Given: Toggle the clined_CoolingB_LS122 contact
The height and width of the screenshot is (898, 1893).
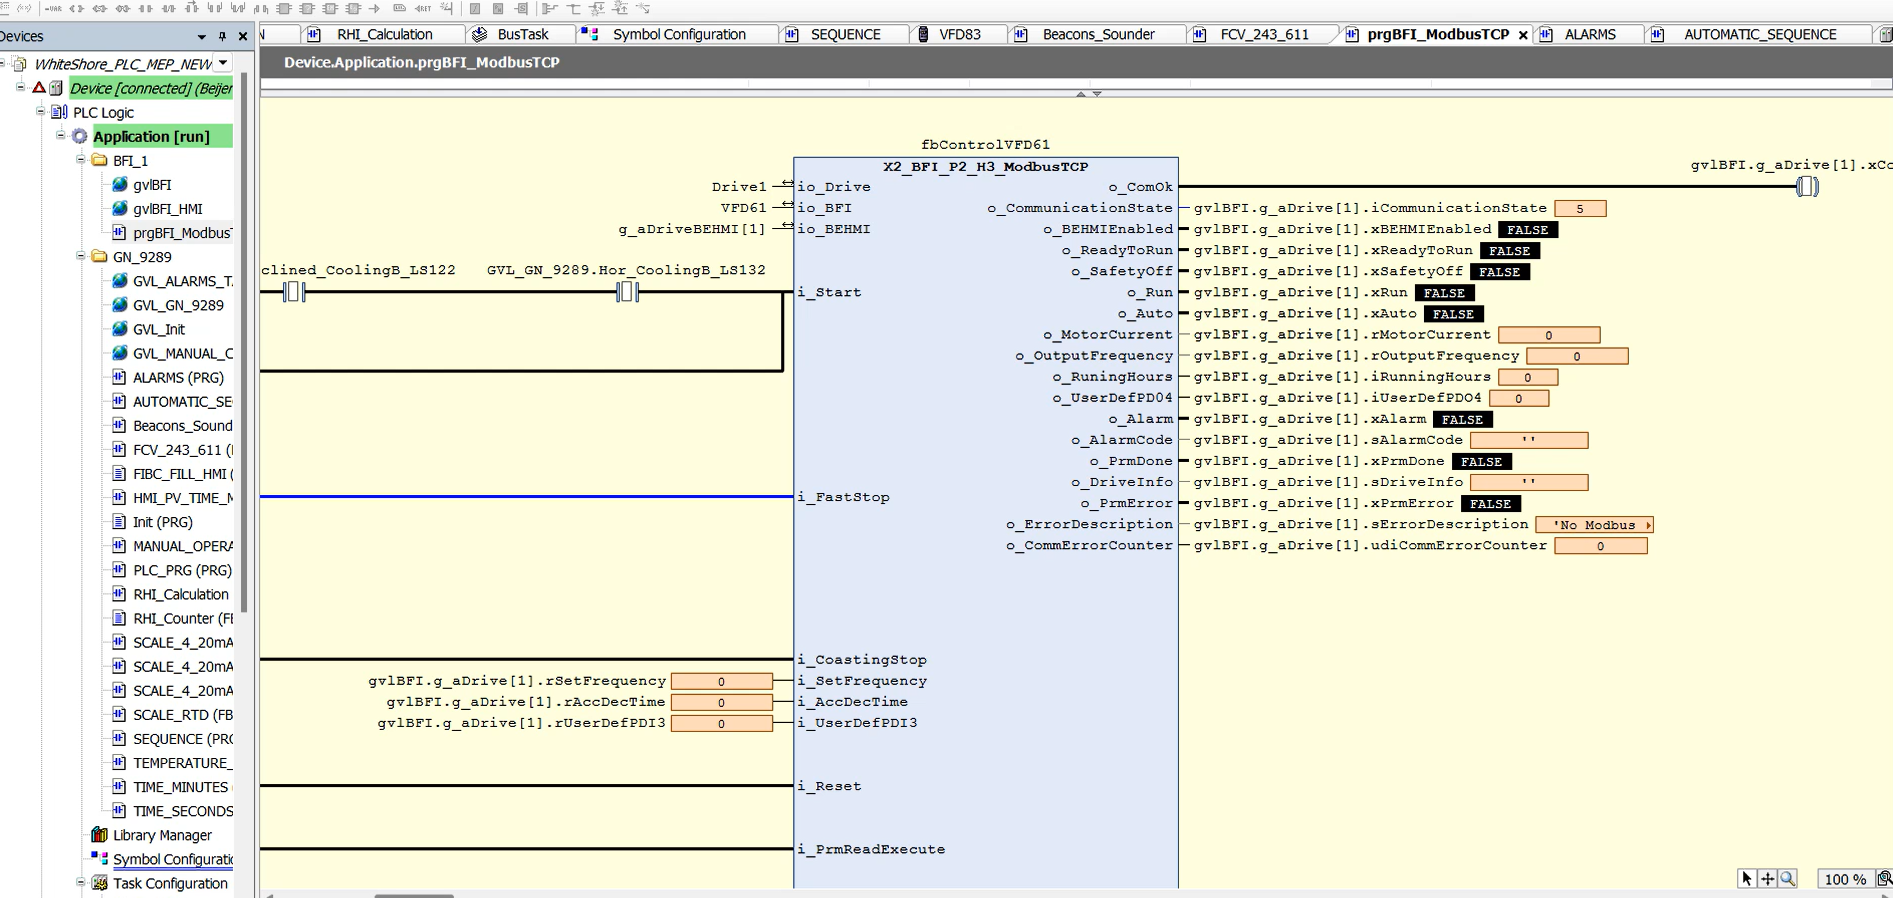Looking at the screenshot, I should coord(293,292).
